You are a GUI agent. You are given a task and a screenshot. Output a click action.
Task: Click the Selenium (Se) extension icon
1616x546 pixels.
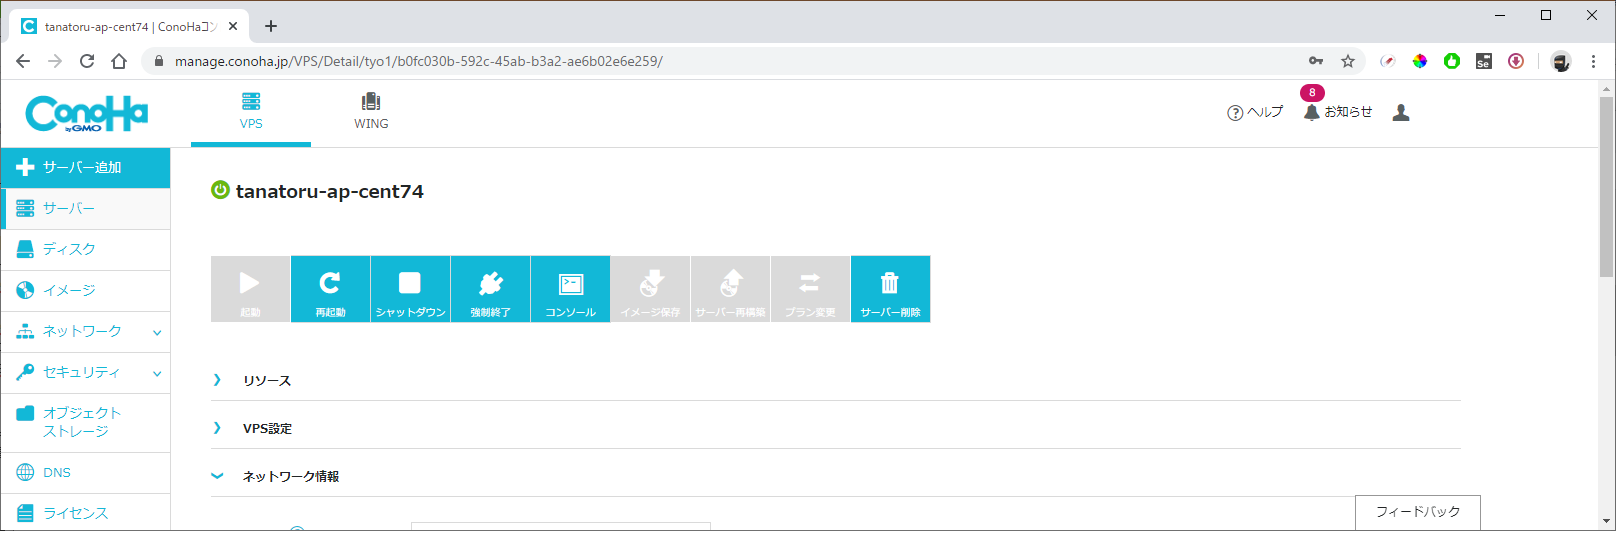(x=1484, y=61)
